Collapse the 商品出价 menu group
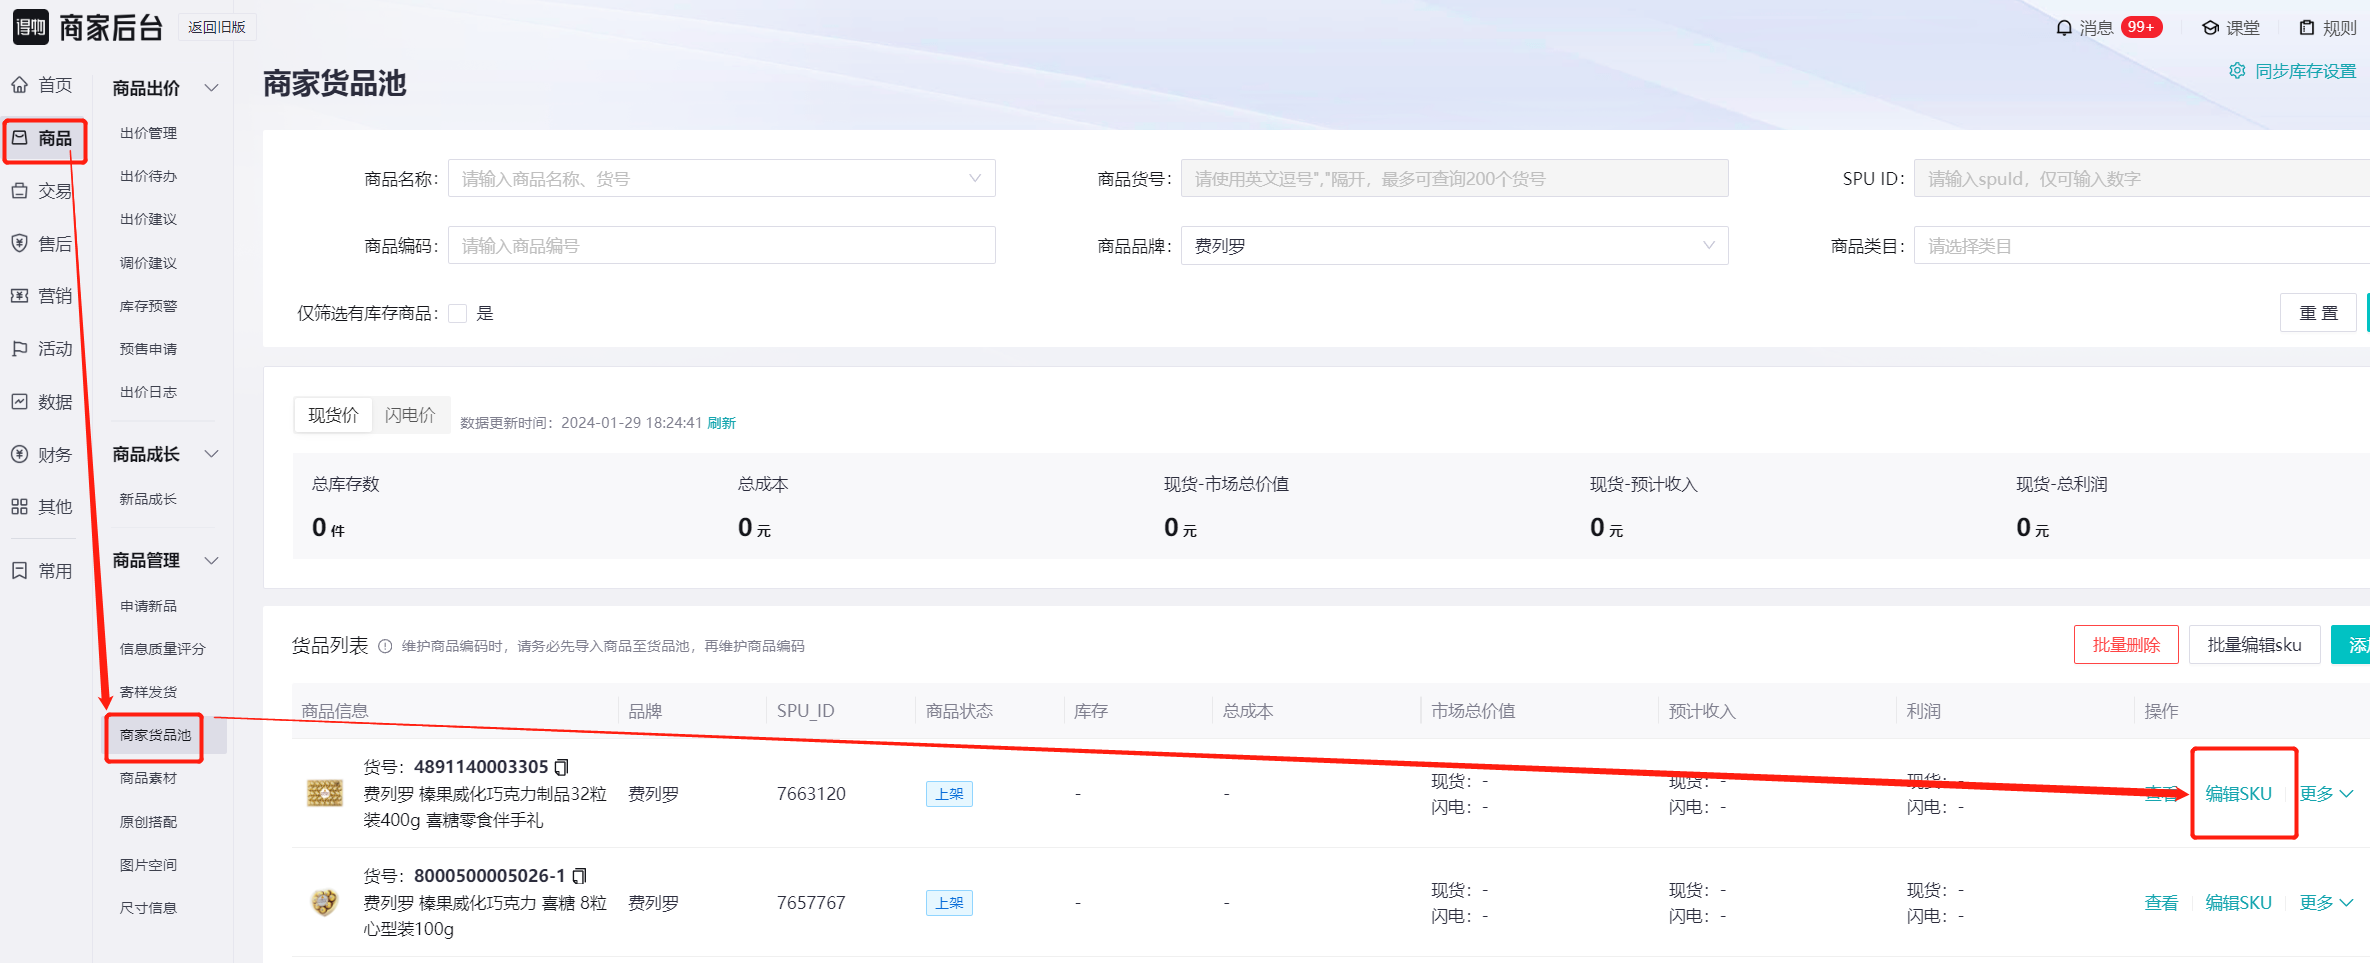 click(212, 88)
